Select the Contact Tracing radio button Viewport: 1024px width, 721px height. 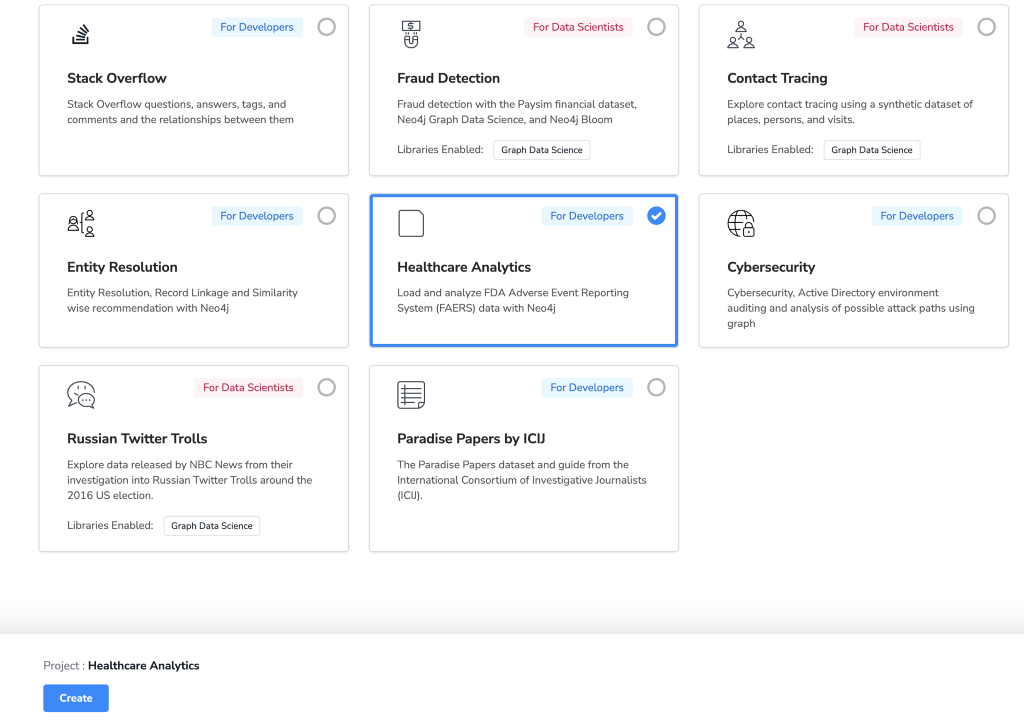986,27
